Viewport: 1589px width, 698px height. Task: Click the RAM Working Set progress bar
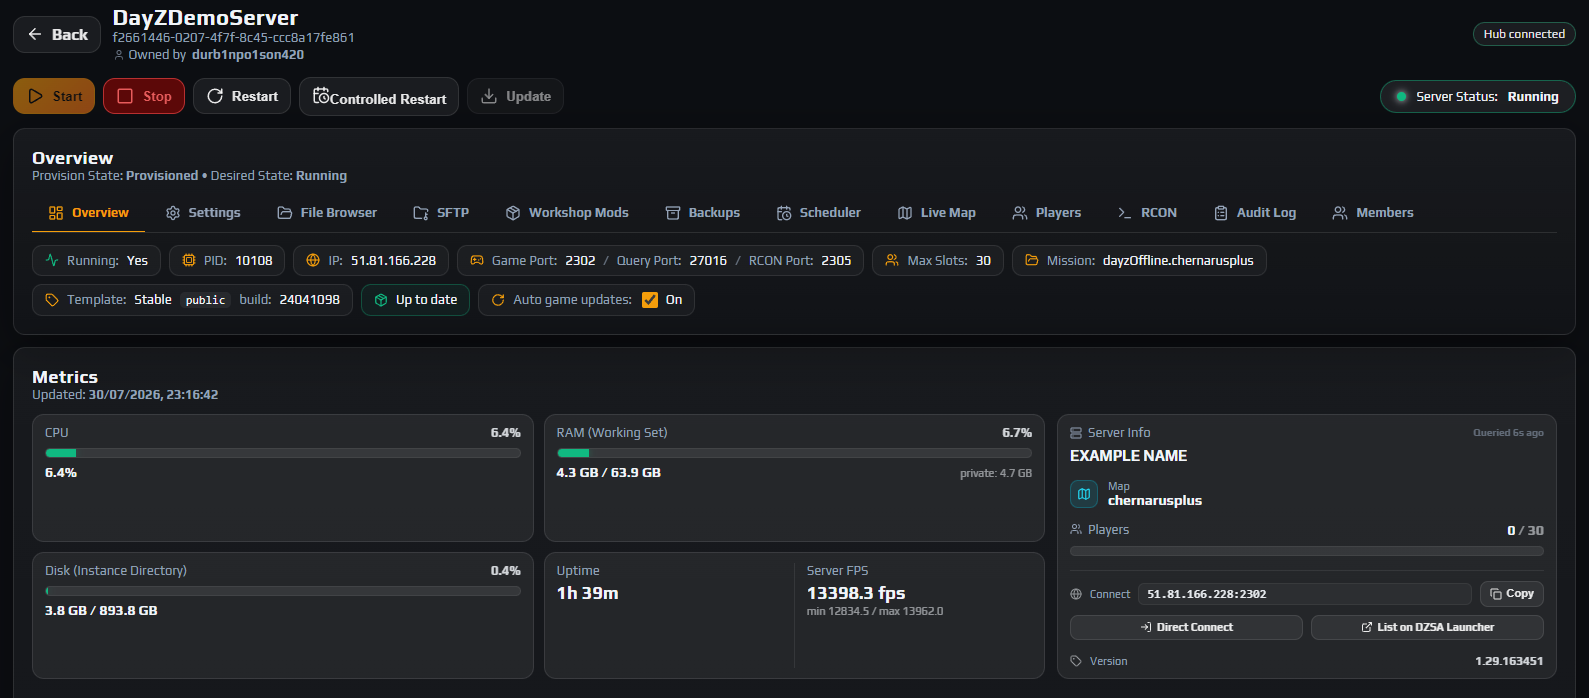point(794,453)
